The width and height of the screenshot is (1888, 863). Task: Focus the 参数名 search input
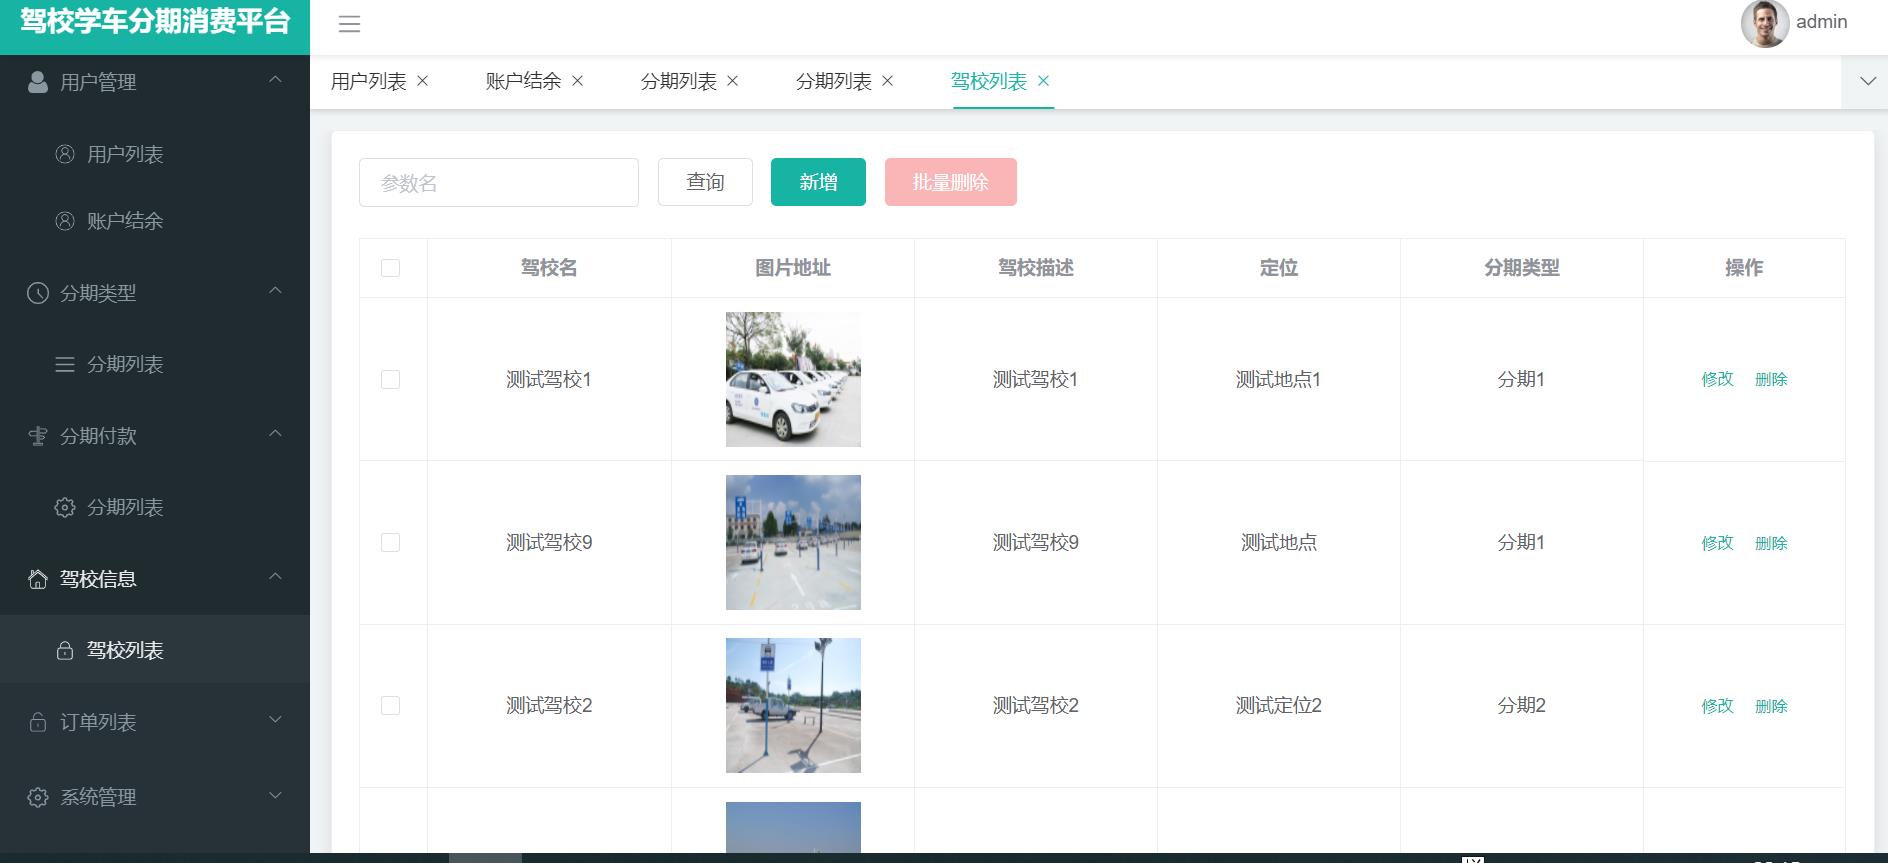click(x=499, y=183)
